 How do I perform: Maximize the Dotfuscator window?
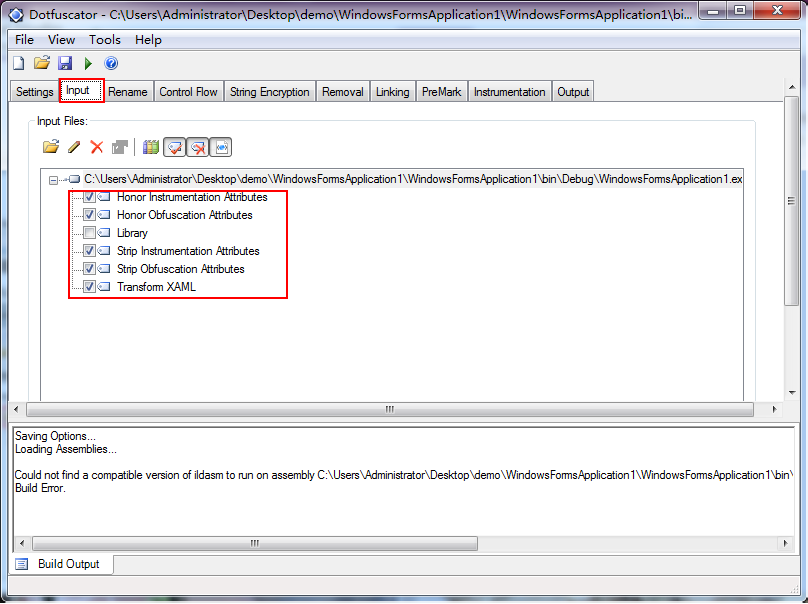pyautogui.click(x=740, y=10)
